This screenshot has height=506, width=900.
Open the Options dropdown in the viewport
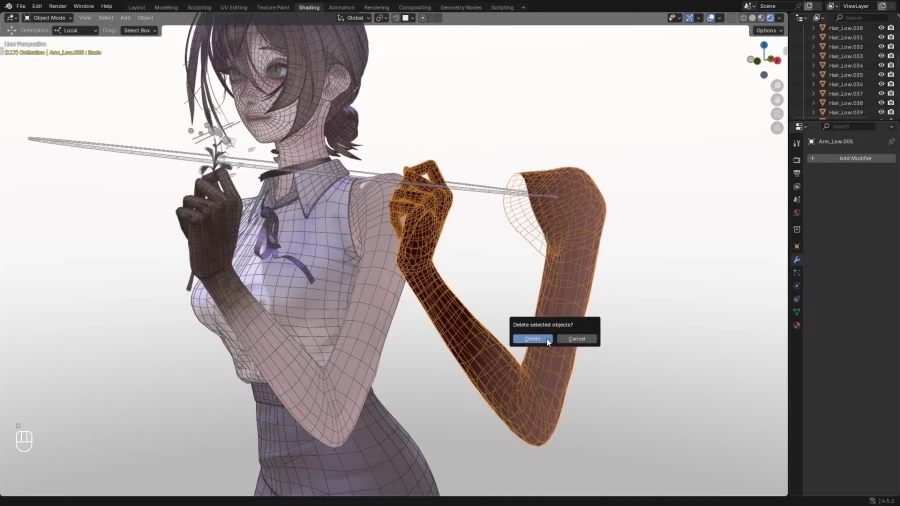pyautogui.click(x=769, y=30)
